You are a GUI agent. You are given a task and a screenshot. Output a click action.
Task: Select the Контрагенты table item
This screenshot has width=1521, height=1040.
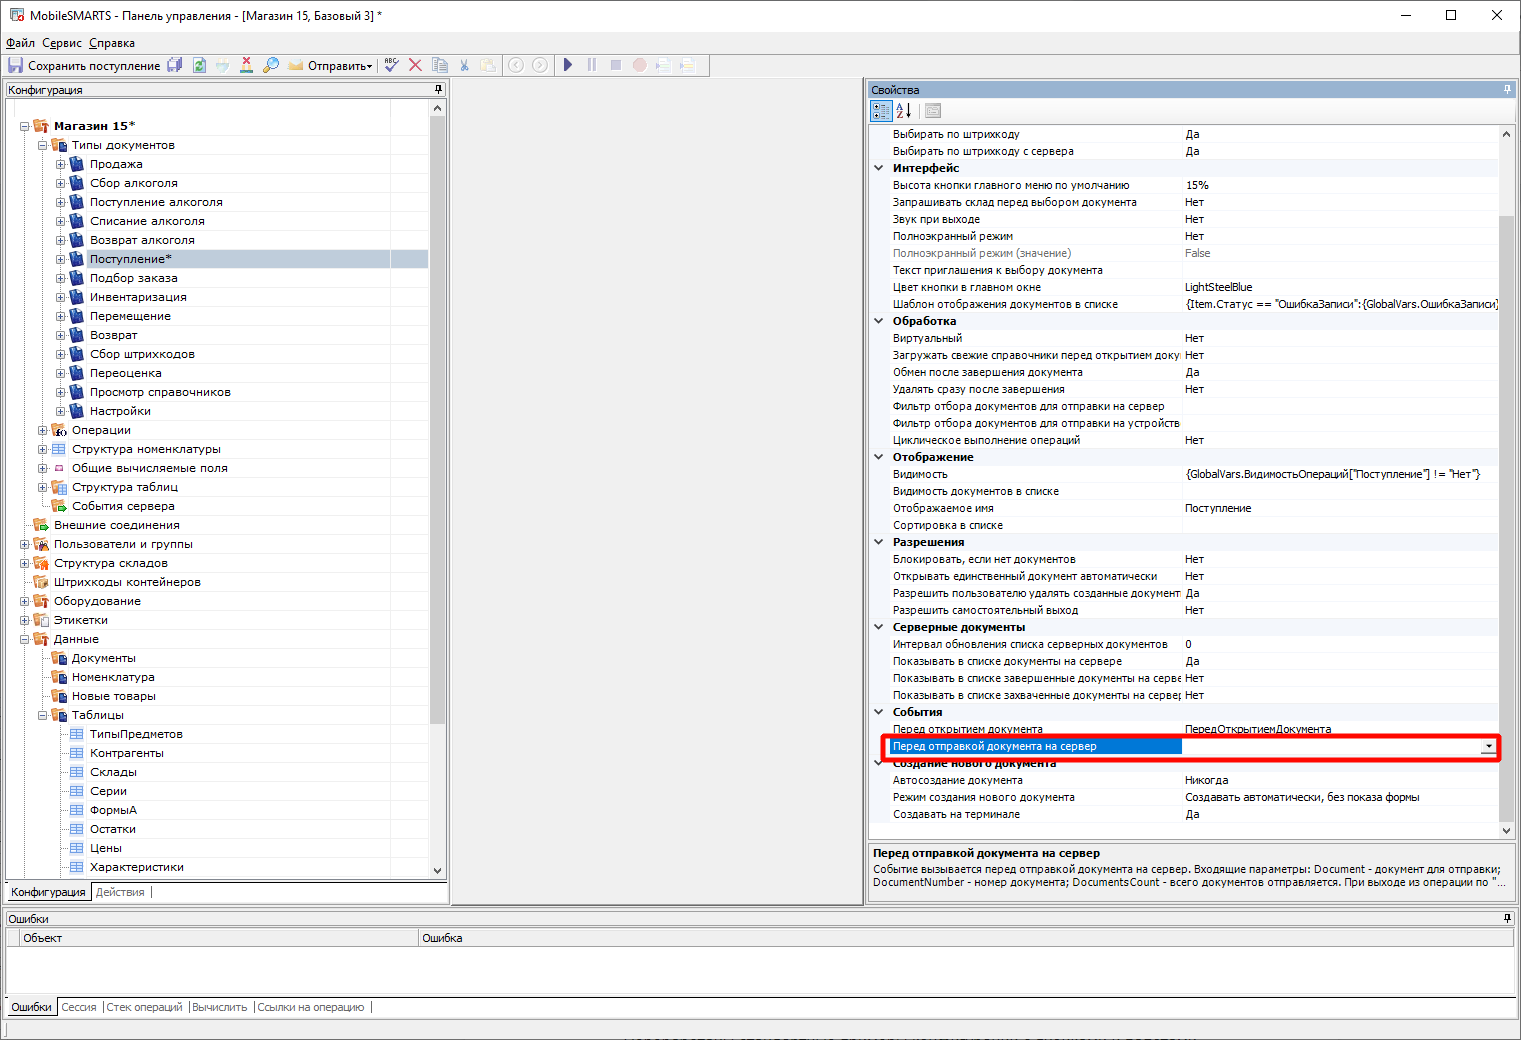click(127, 753)
